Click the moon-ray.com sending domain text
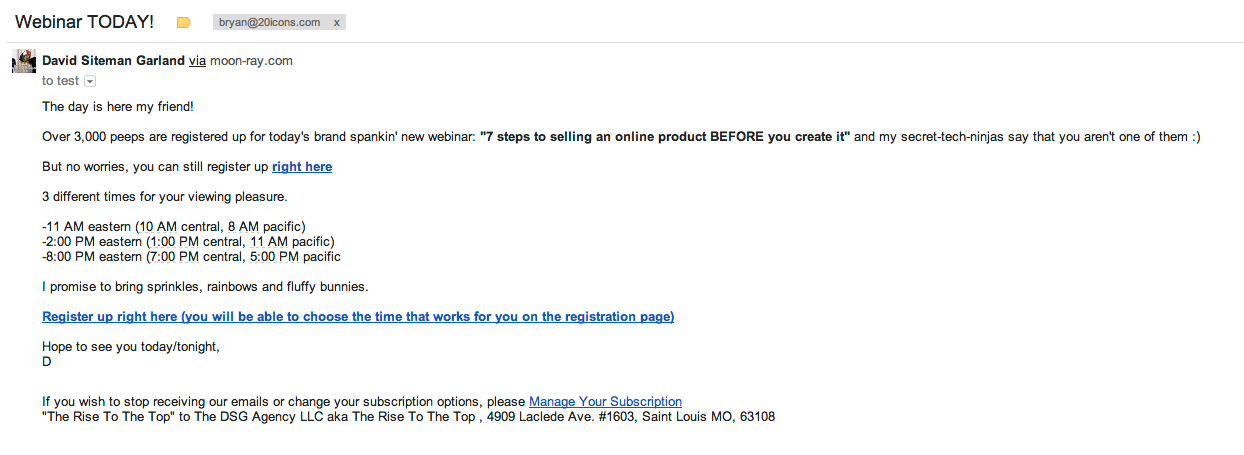This screenshot has width=1244, height=455. 251,60
